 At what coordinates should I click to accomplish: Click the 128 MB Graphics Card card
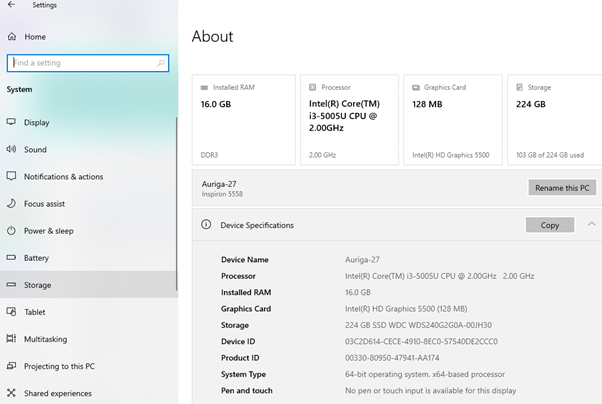point(453,120)
